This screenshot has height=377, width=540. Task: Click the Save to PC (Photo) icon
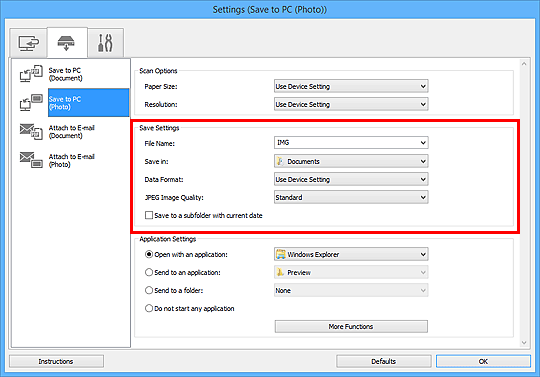[31, 103]
